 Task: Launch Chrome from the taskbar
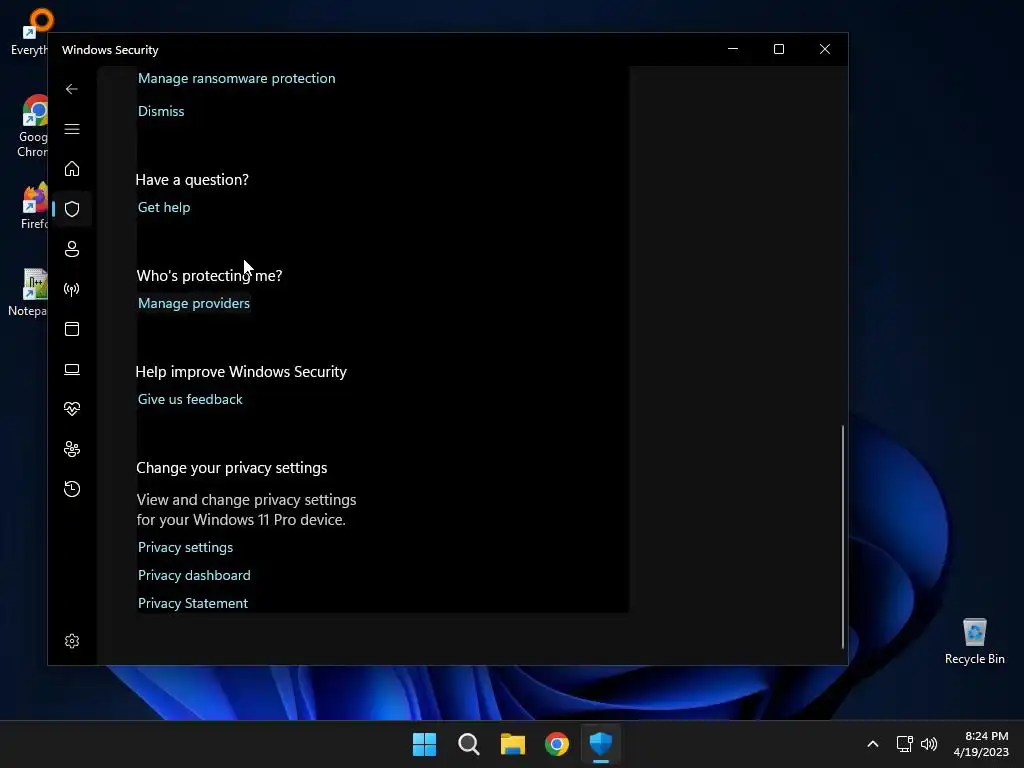557,744
